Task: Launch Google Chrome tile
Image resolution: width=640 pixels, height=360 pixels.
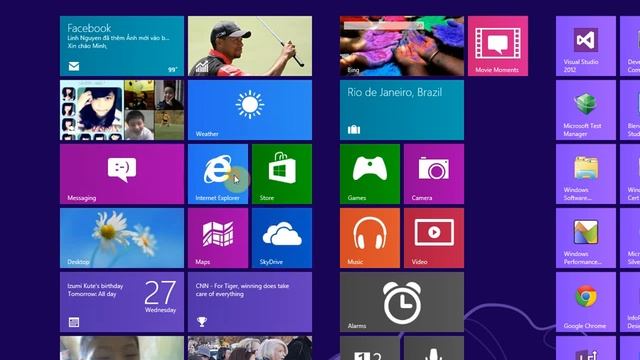Action: pyautogui.click(x=586, y=302)
